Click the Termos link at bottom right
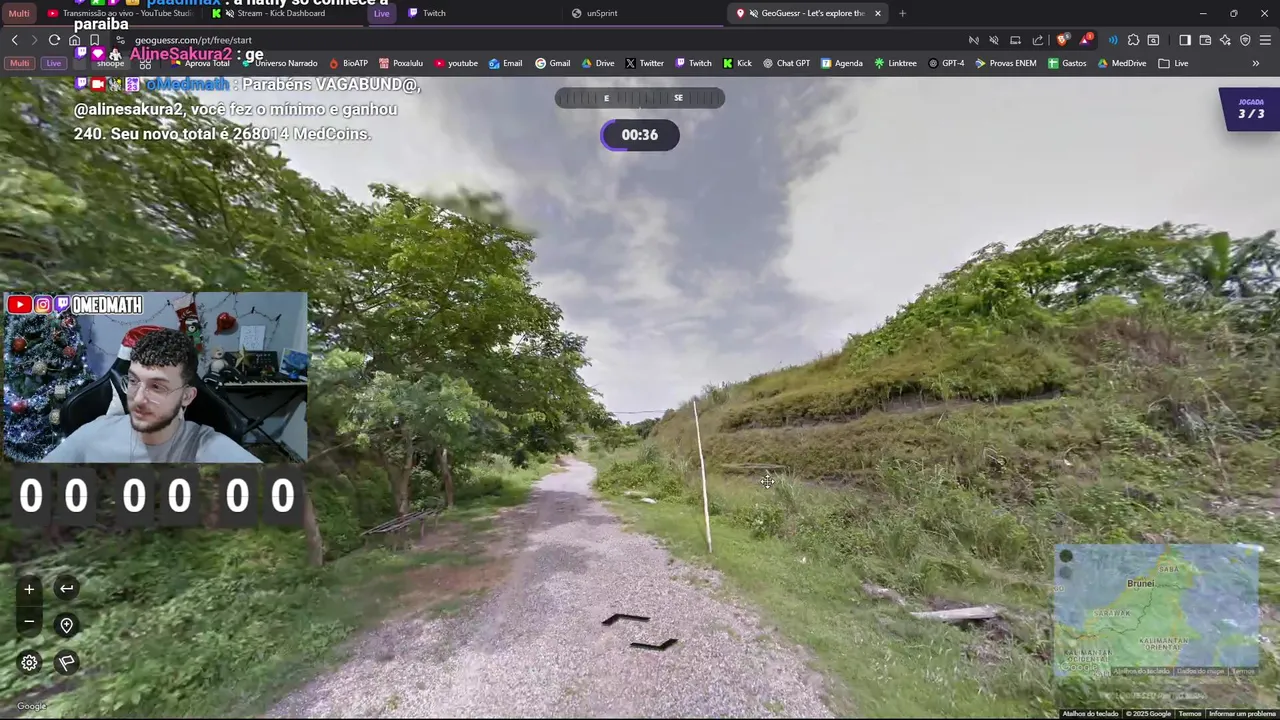This screenshot has height=720, width=1280. pos(1189,713)
